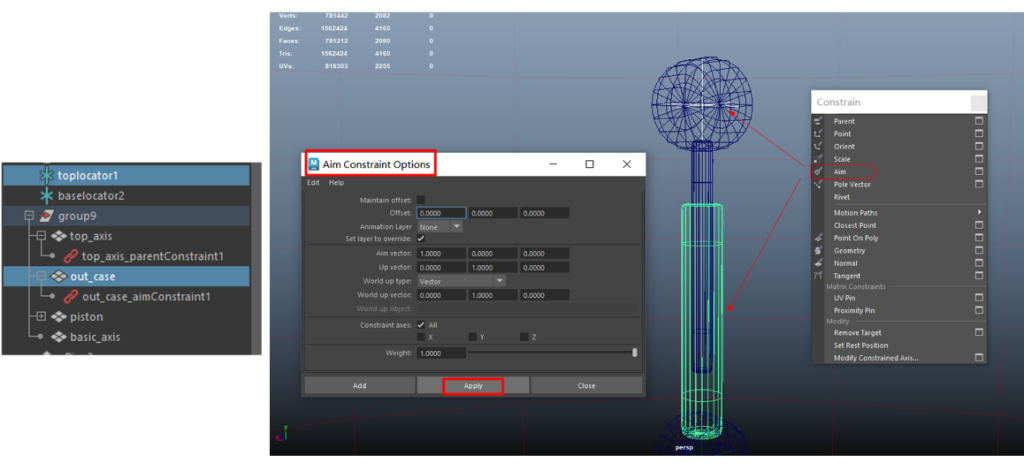
Task: Click the World up vector Y field
Action: [493, 295]
